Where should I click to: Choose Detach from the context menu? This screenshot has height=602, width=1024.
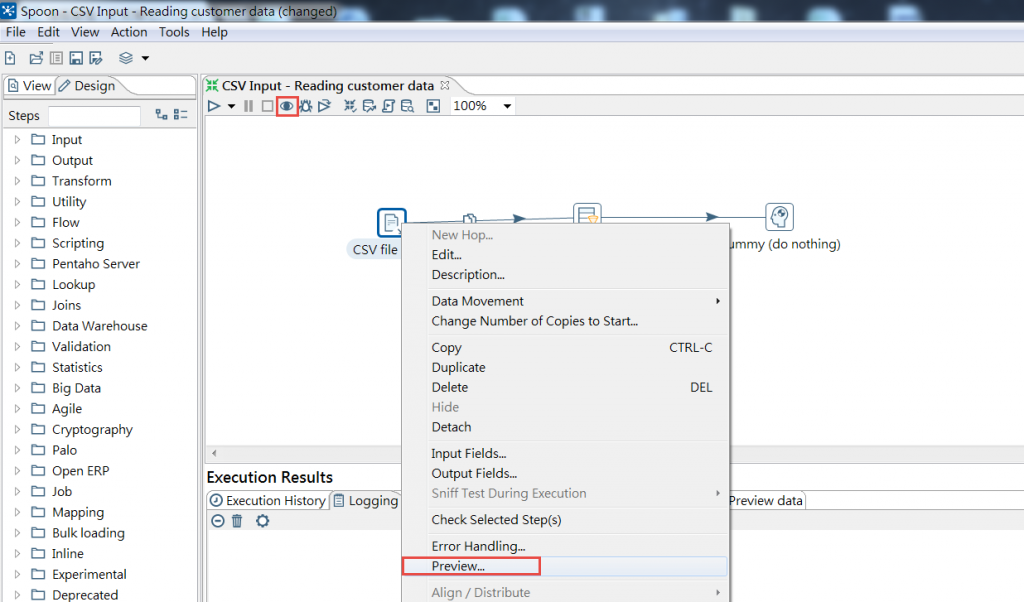coord(565,427)
